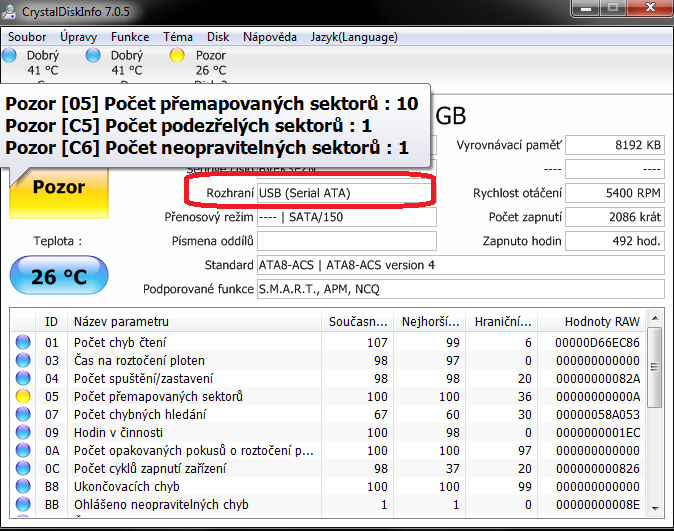
Task: Select second disk with Dobrý blue status
Action: (x=115, y=63)
